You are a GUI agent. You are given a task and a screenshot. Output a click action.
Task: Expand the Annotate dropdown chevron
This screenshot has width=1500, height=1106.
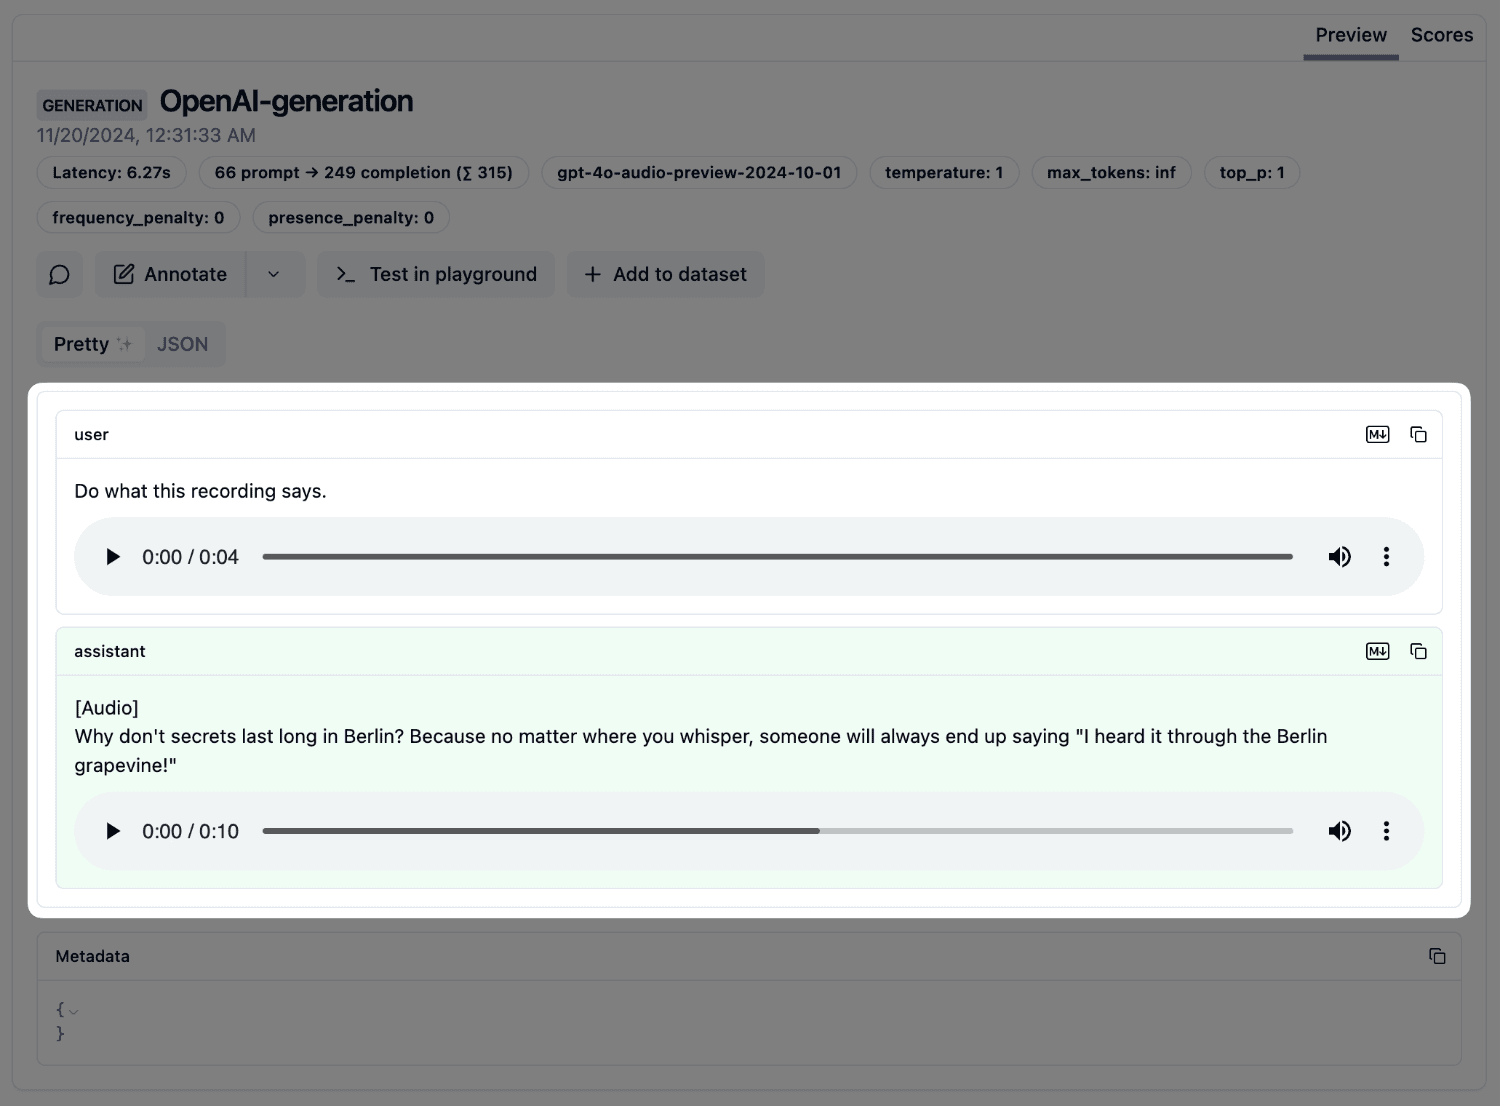click(x=274, y=274)
